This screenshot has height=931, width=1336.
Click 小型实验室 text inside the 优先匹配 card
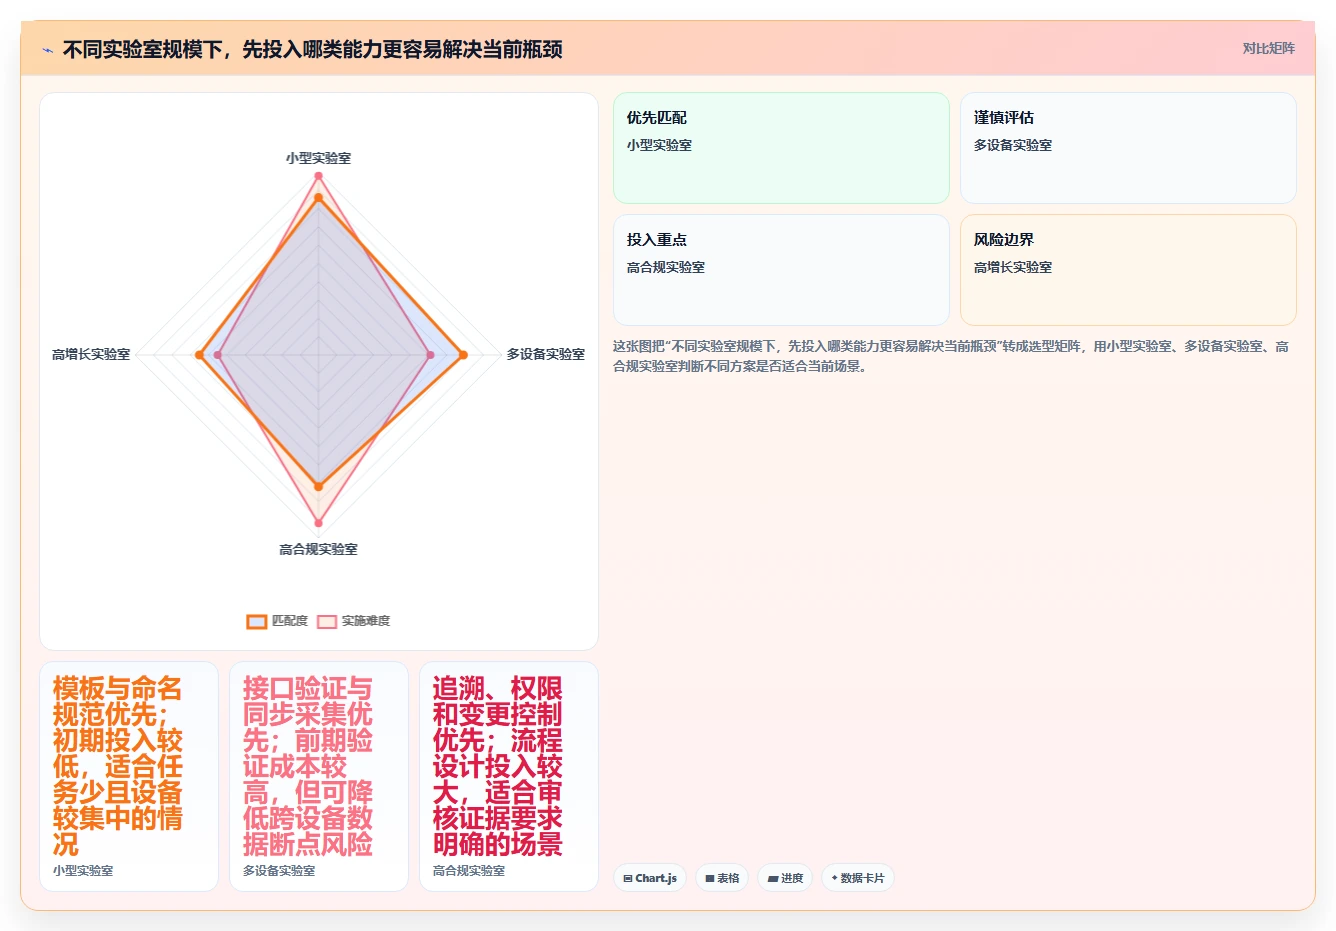[659, 145]
